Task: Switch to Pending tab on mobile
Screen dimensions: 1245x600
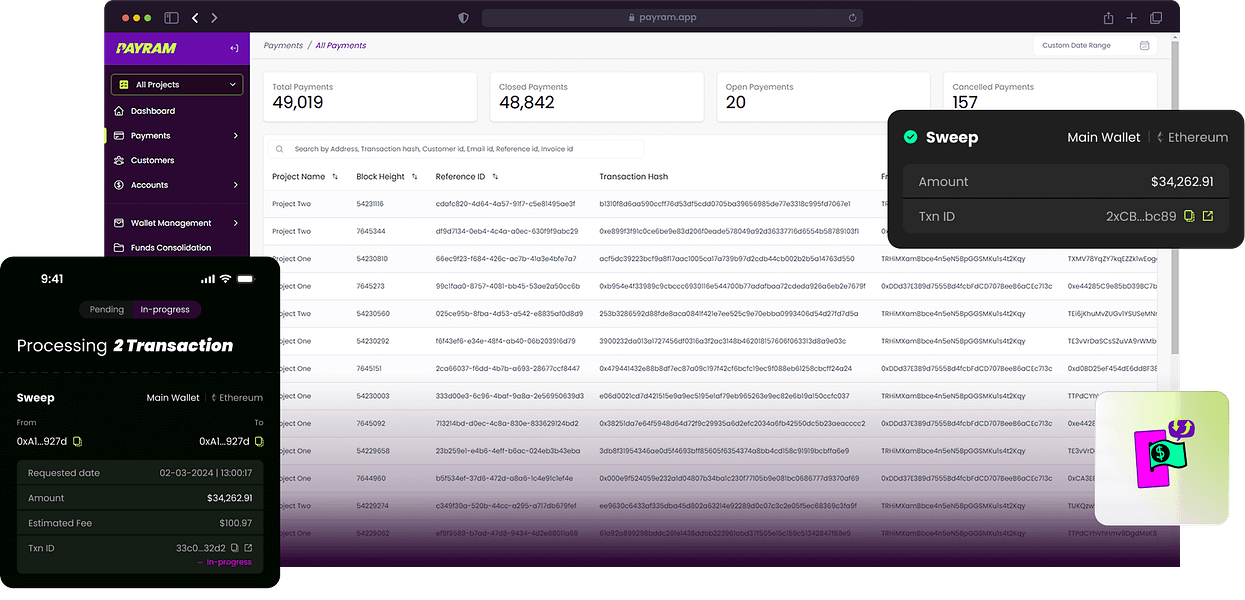Action: pyautogui.click(x=107, y=310)
